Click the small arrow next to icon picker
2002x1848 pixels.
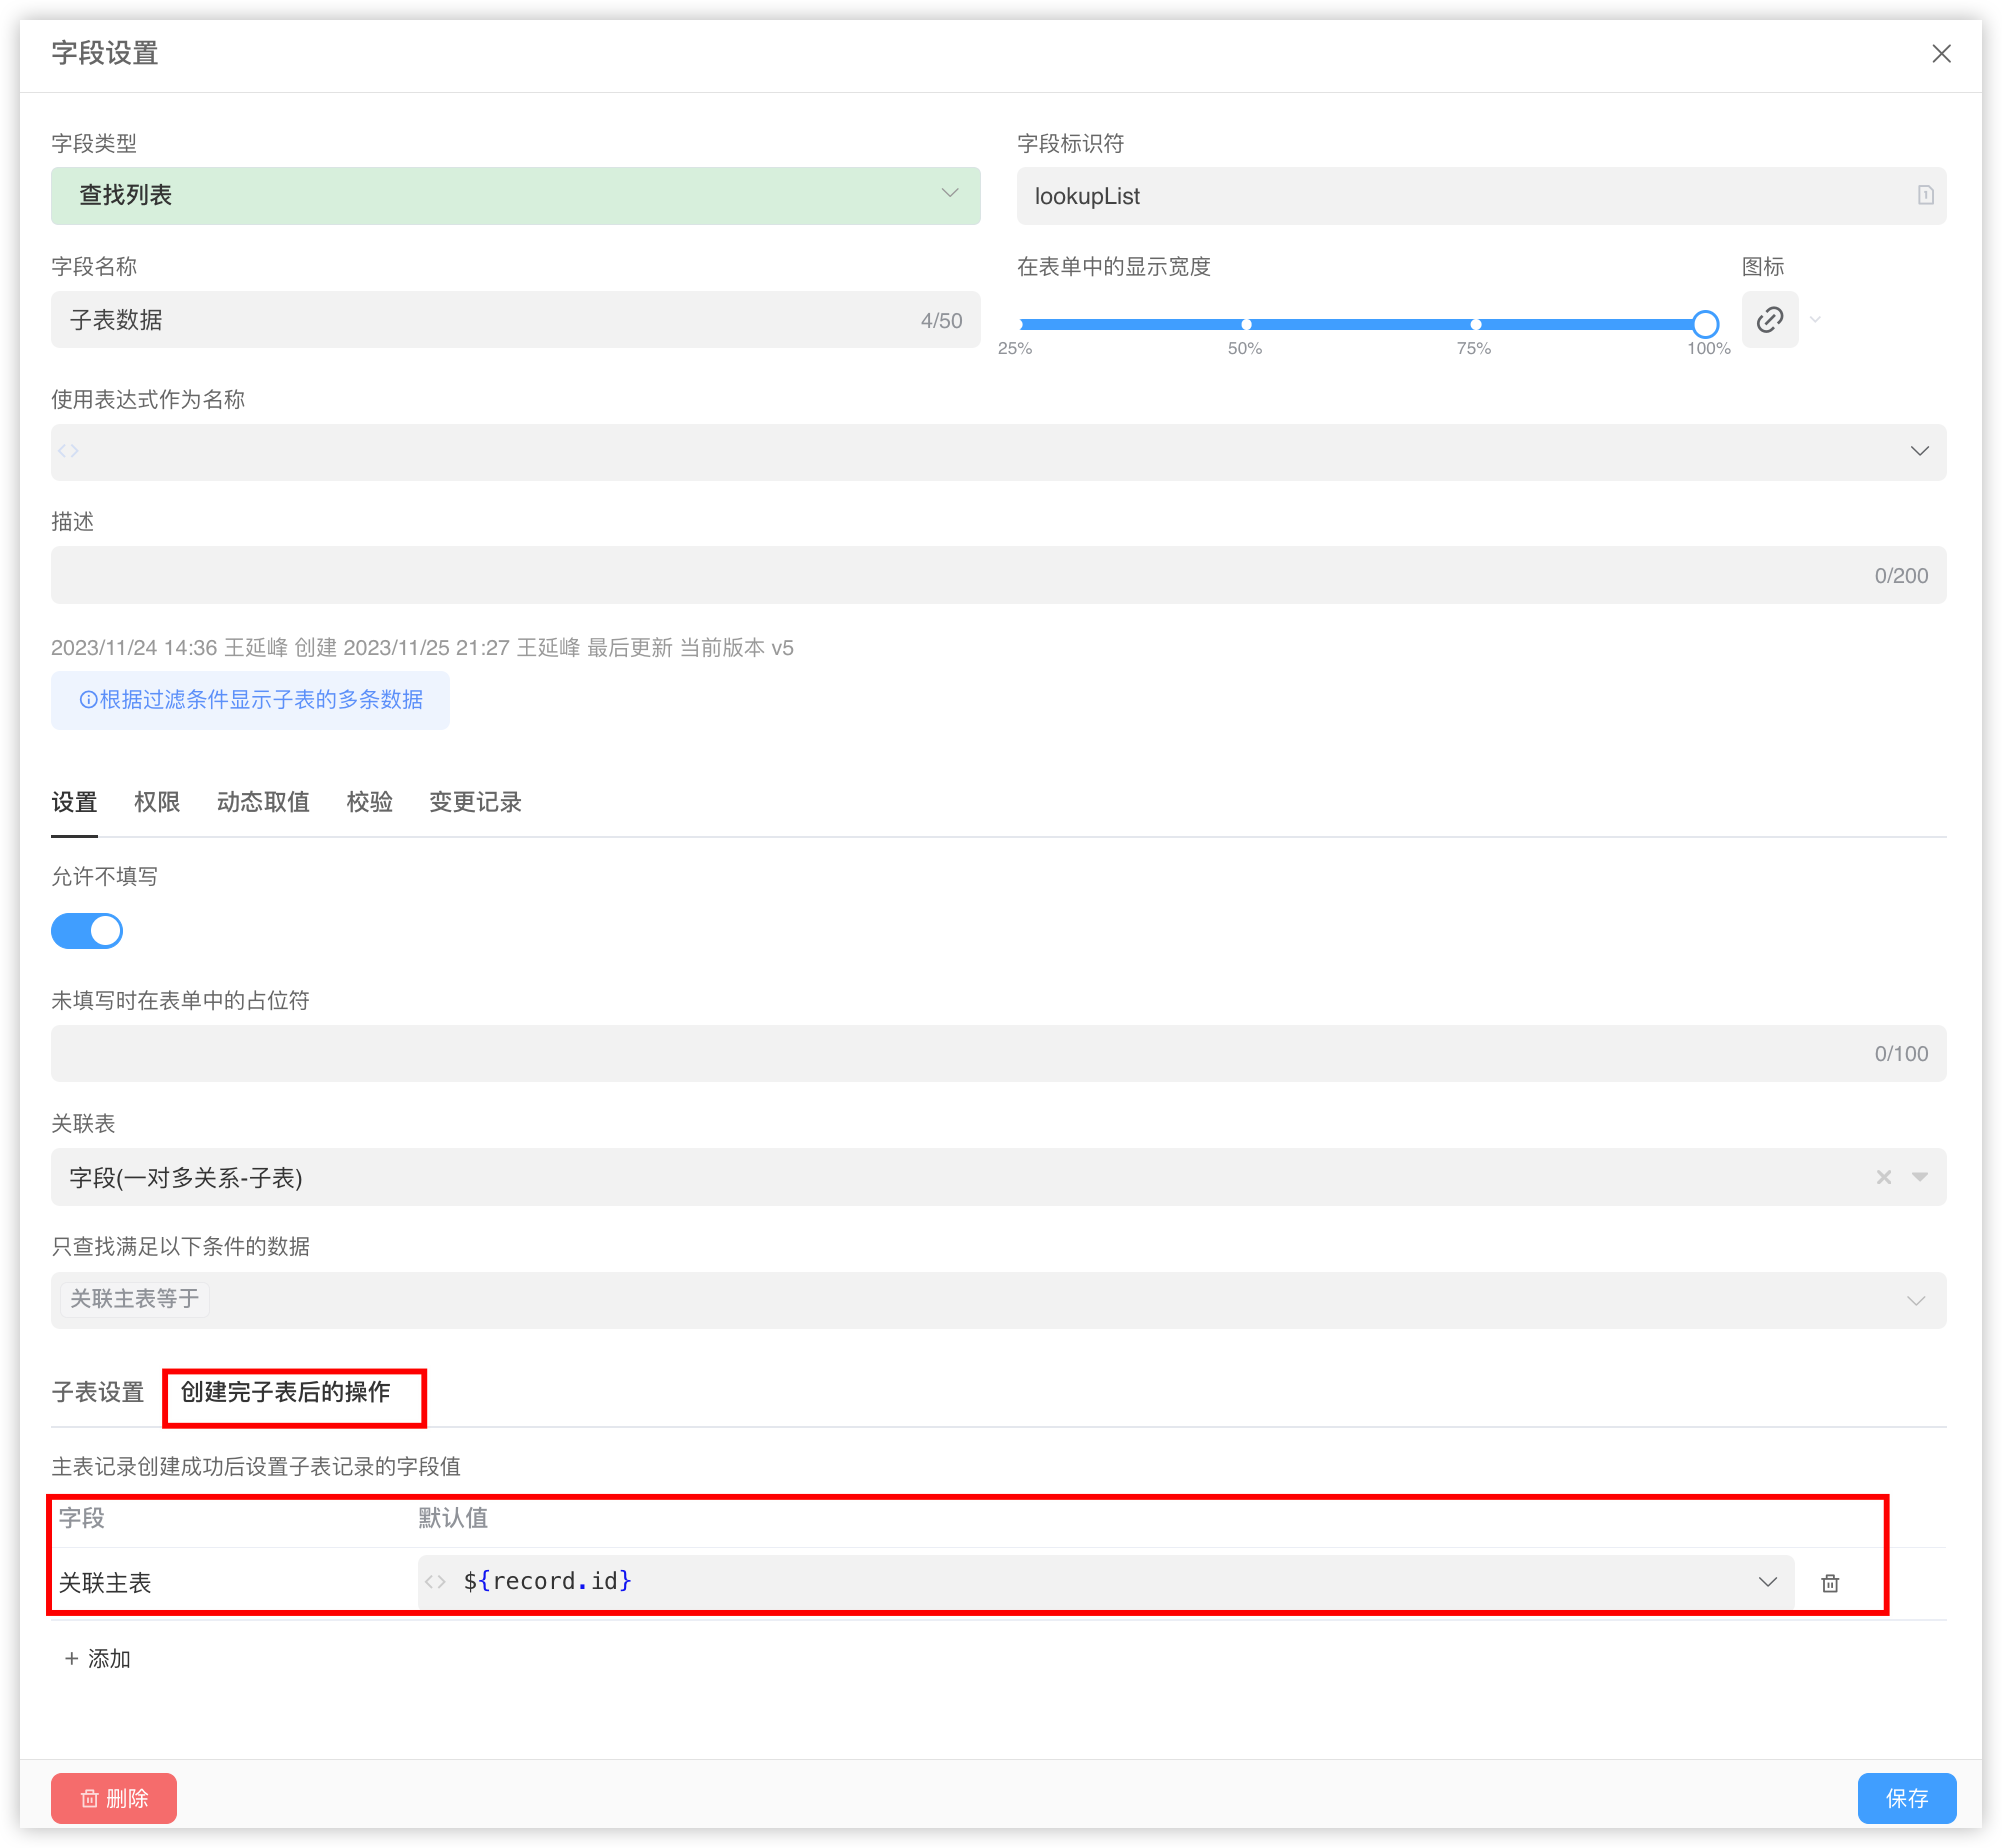tap(1815, 320)
